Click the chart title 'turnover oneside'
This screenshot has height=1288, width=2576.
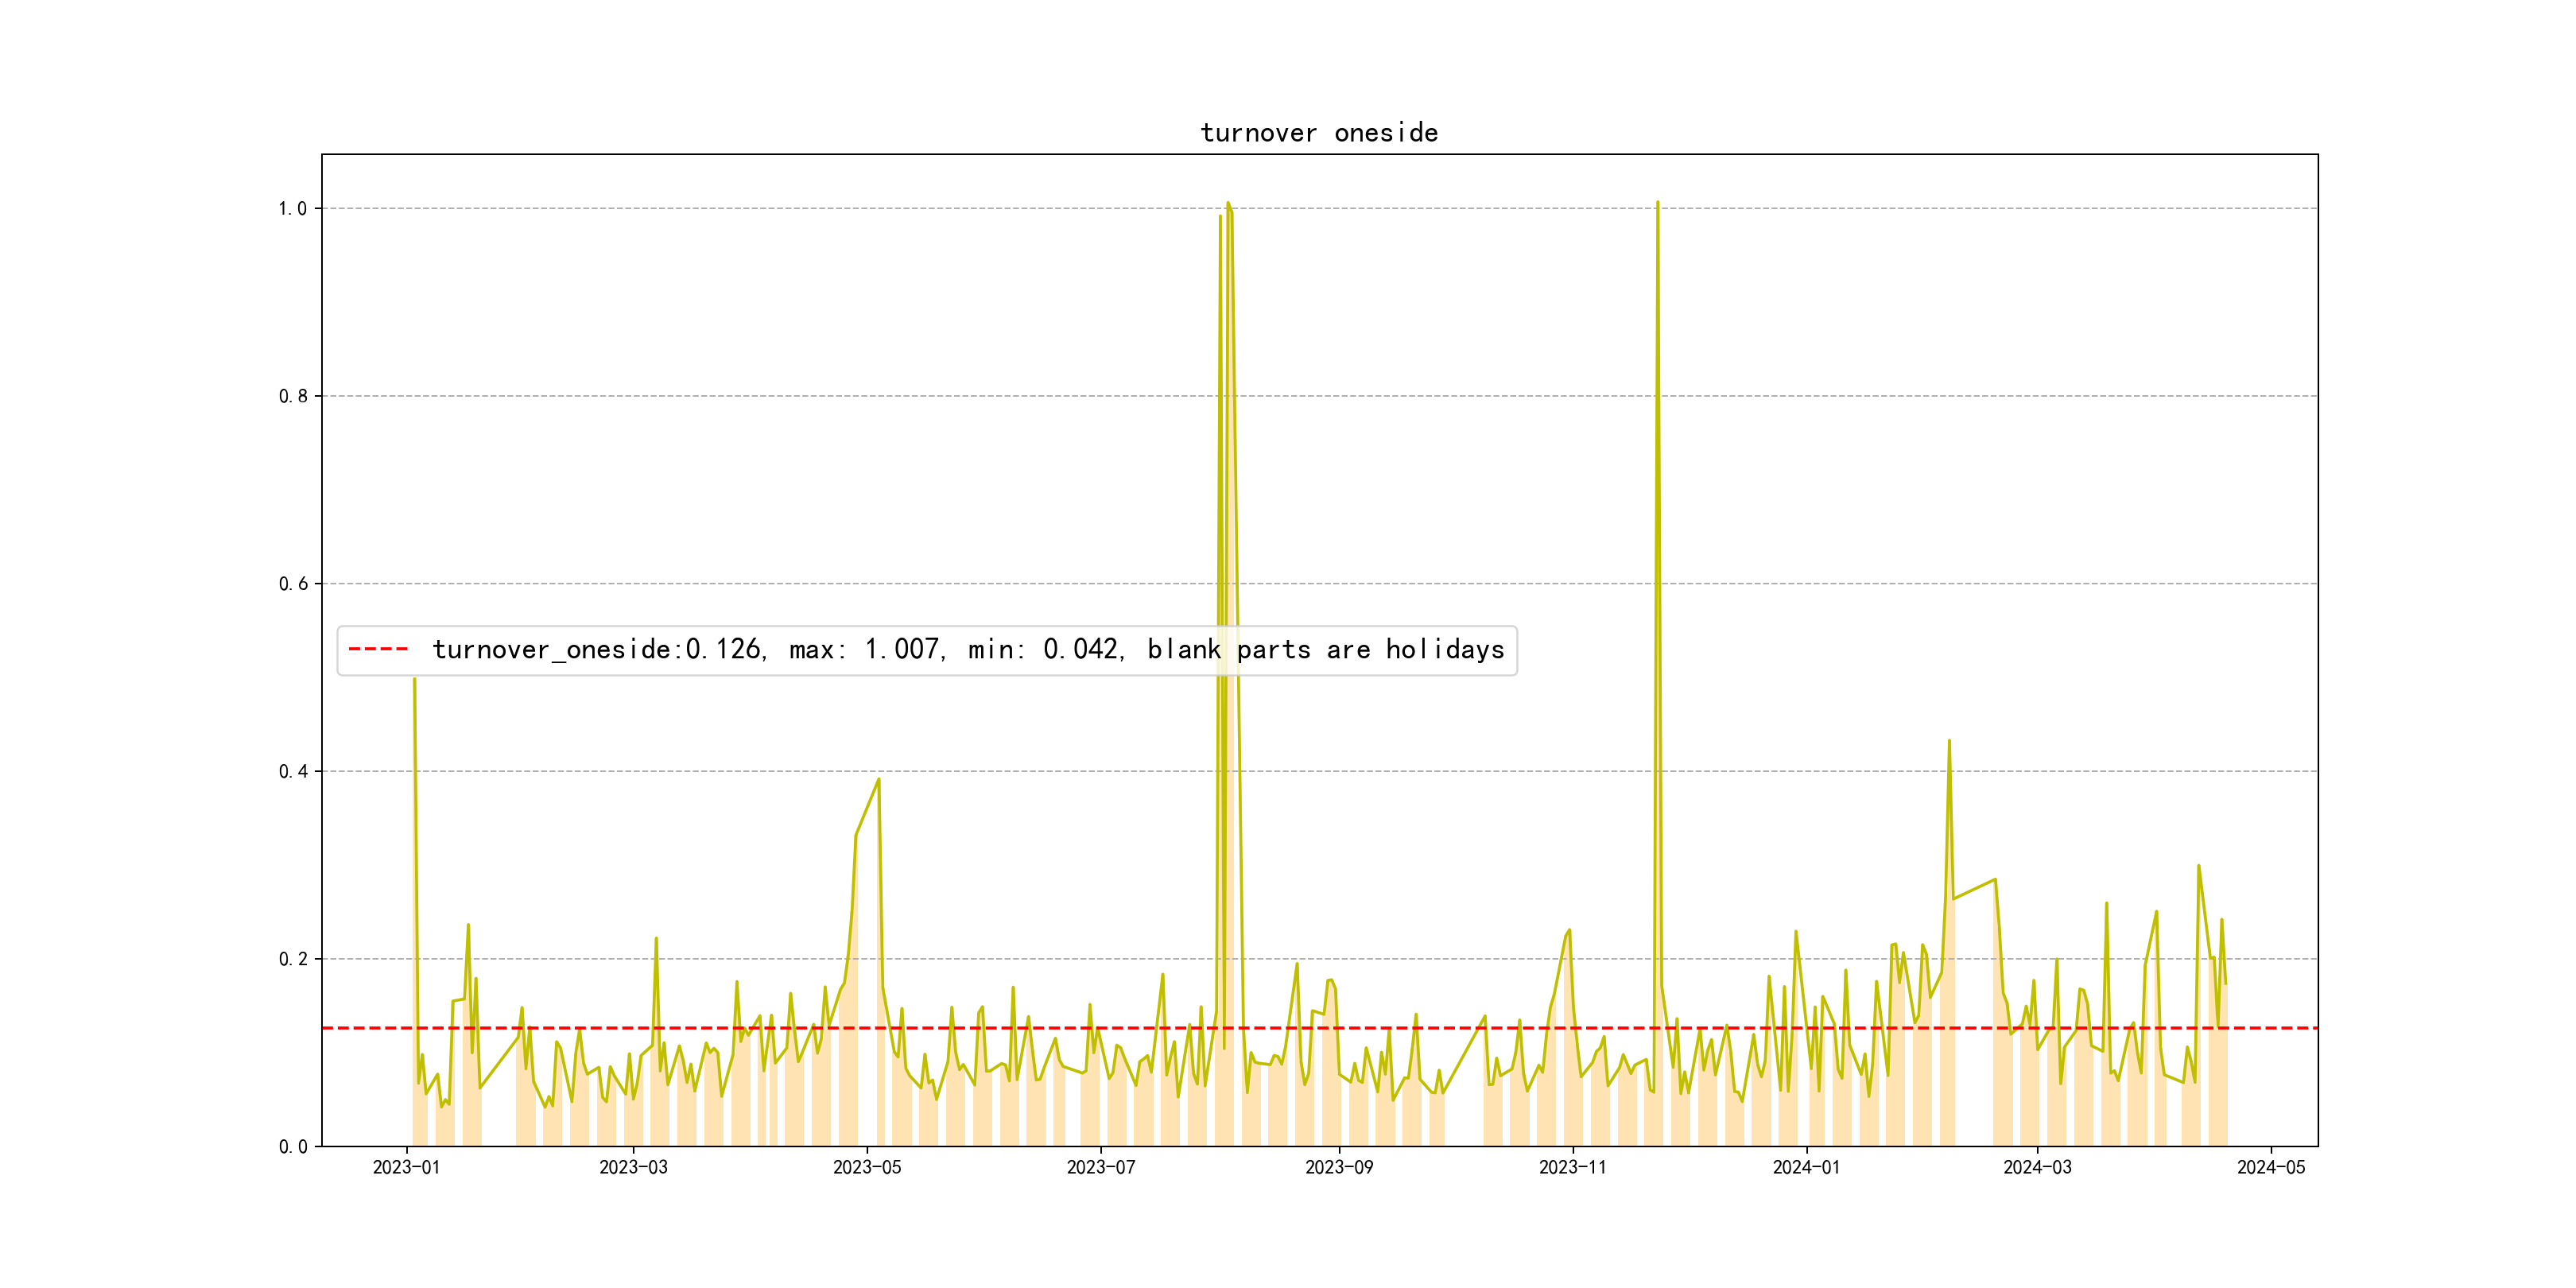[x=1318, y=133]
